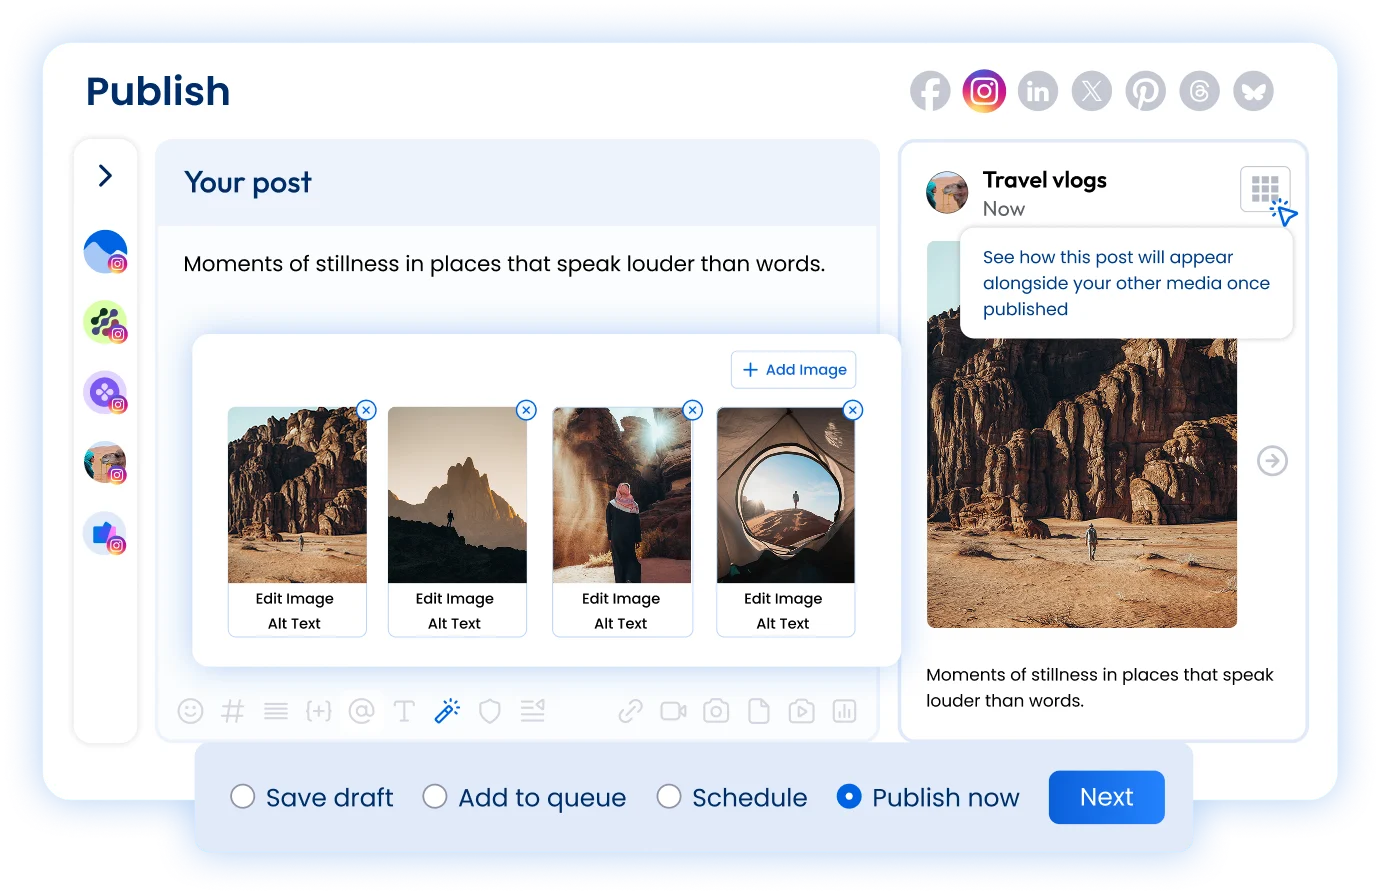Select the Instagram platform icon
1381x896 pixels.
pos(984,90)
